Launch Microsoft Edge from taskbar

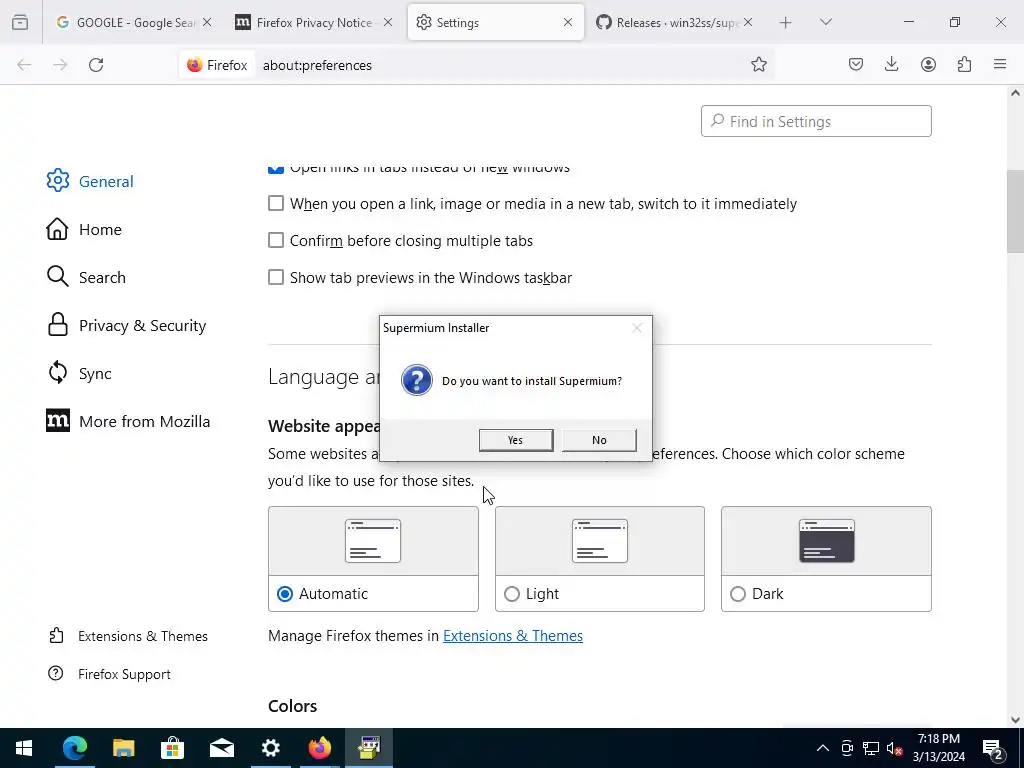pos(74,748)
